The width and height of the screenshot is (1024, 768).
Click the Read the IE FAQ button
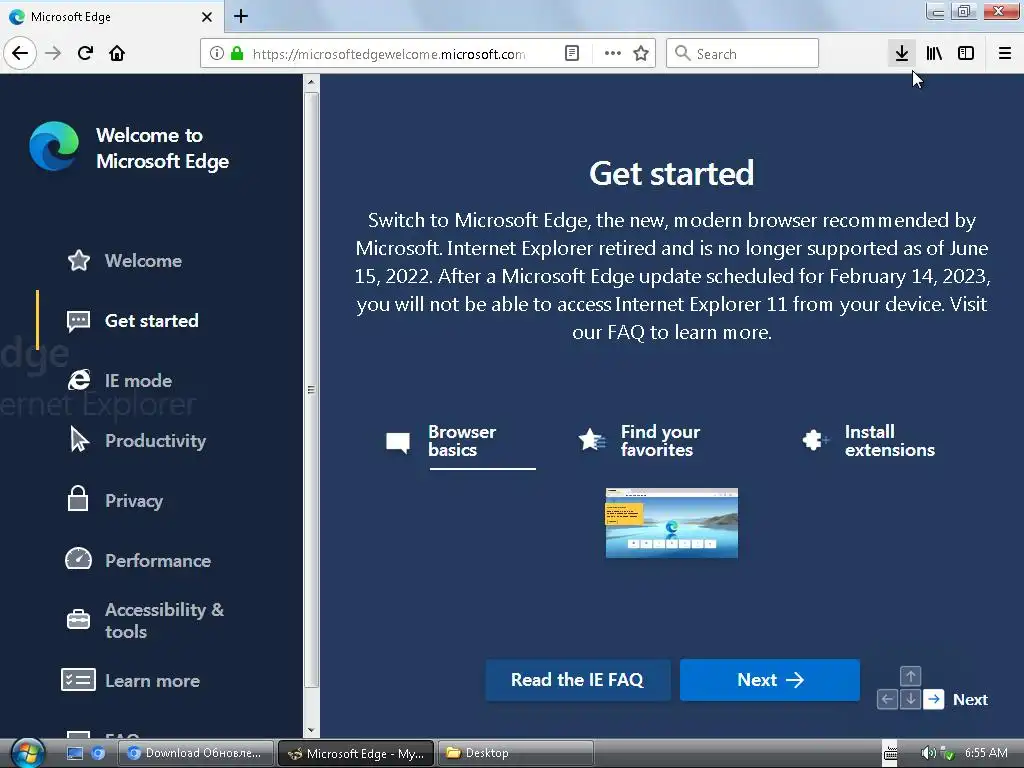[x=577, y=680]
